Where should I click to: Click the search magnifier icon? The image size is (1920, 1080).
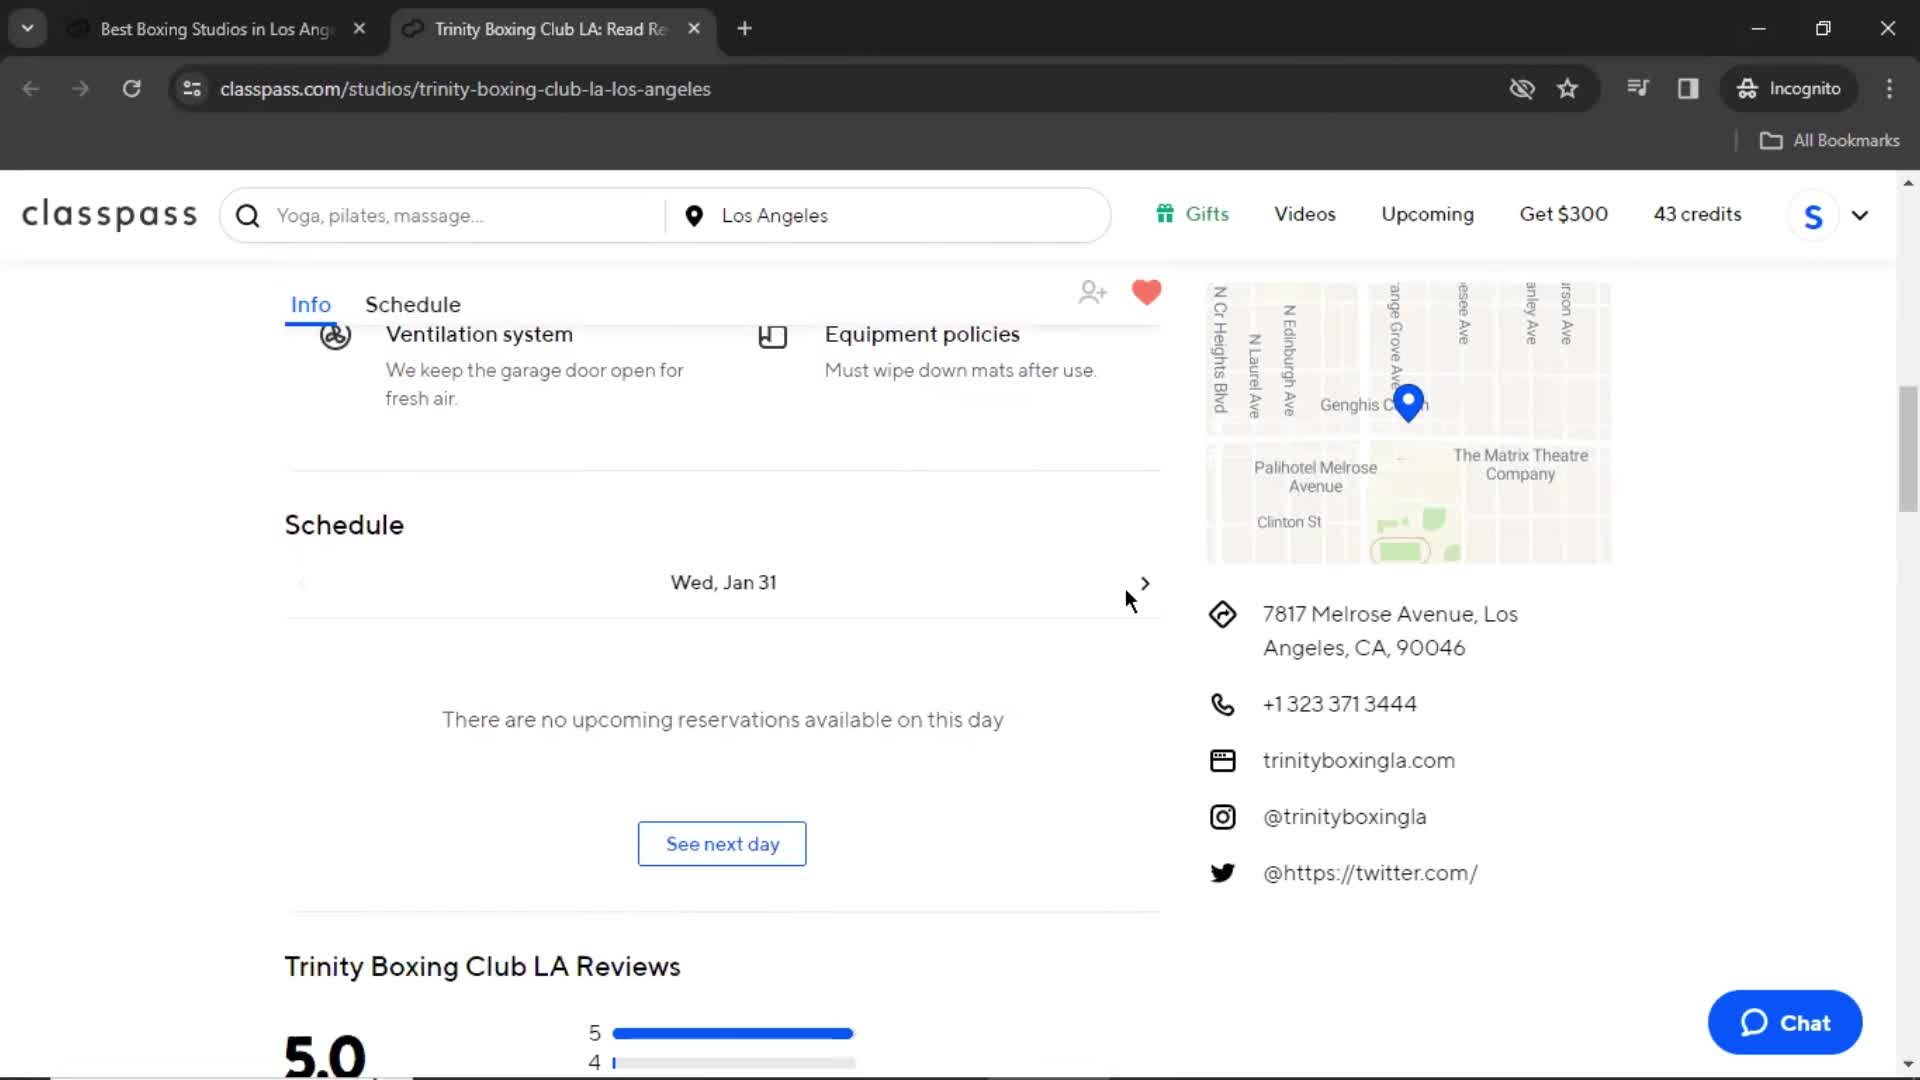[x=248, y=216]
